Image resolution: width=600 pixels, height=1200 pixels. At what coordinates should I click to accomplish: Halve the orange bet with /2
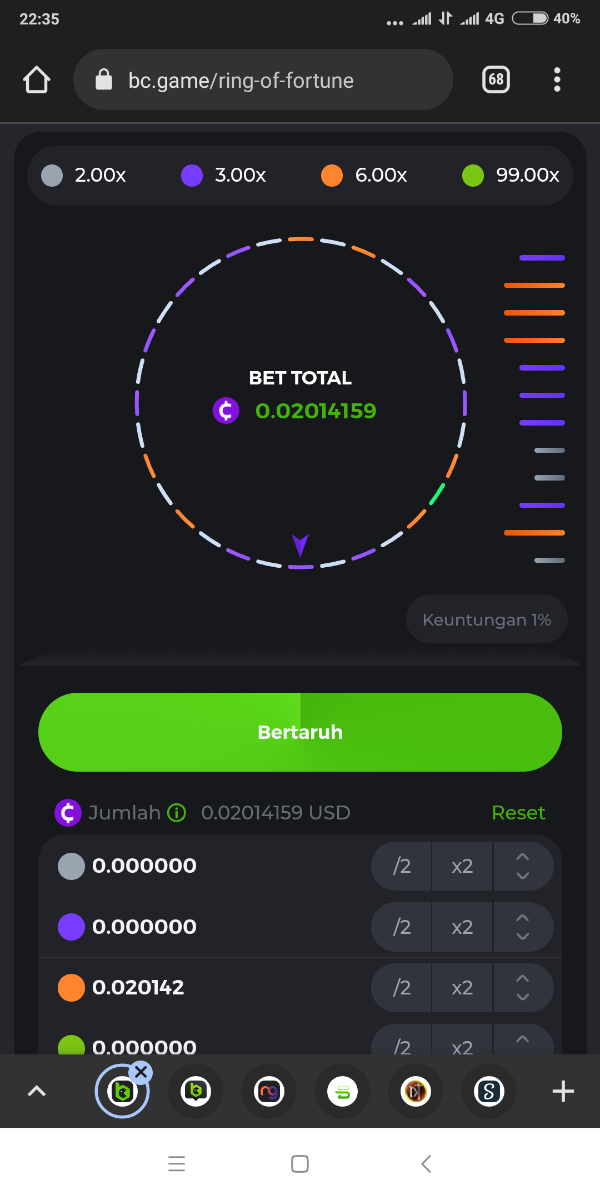point(402,988)
